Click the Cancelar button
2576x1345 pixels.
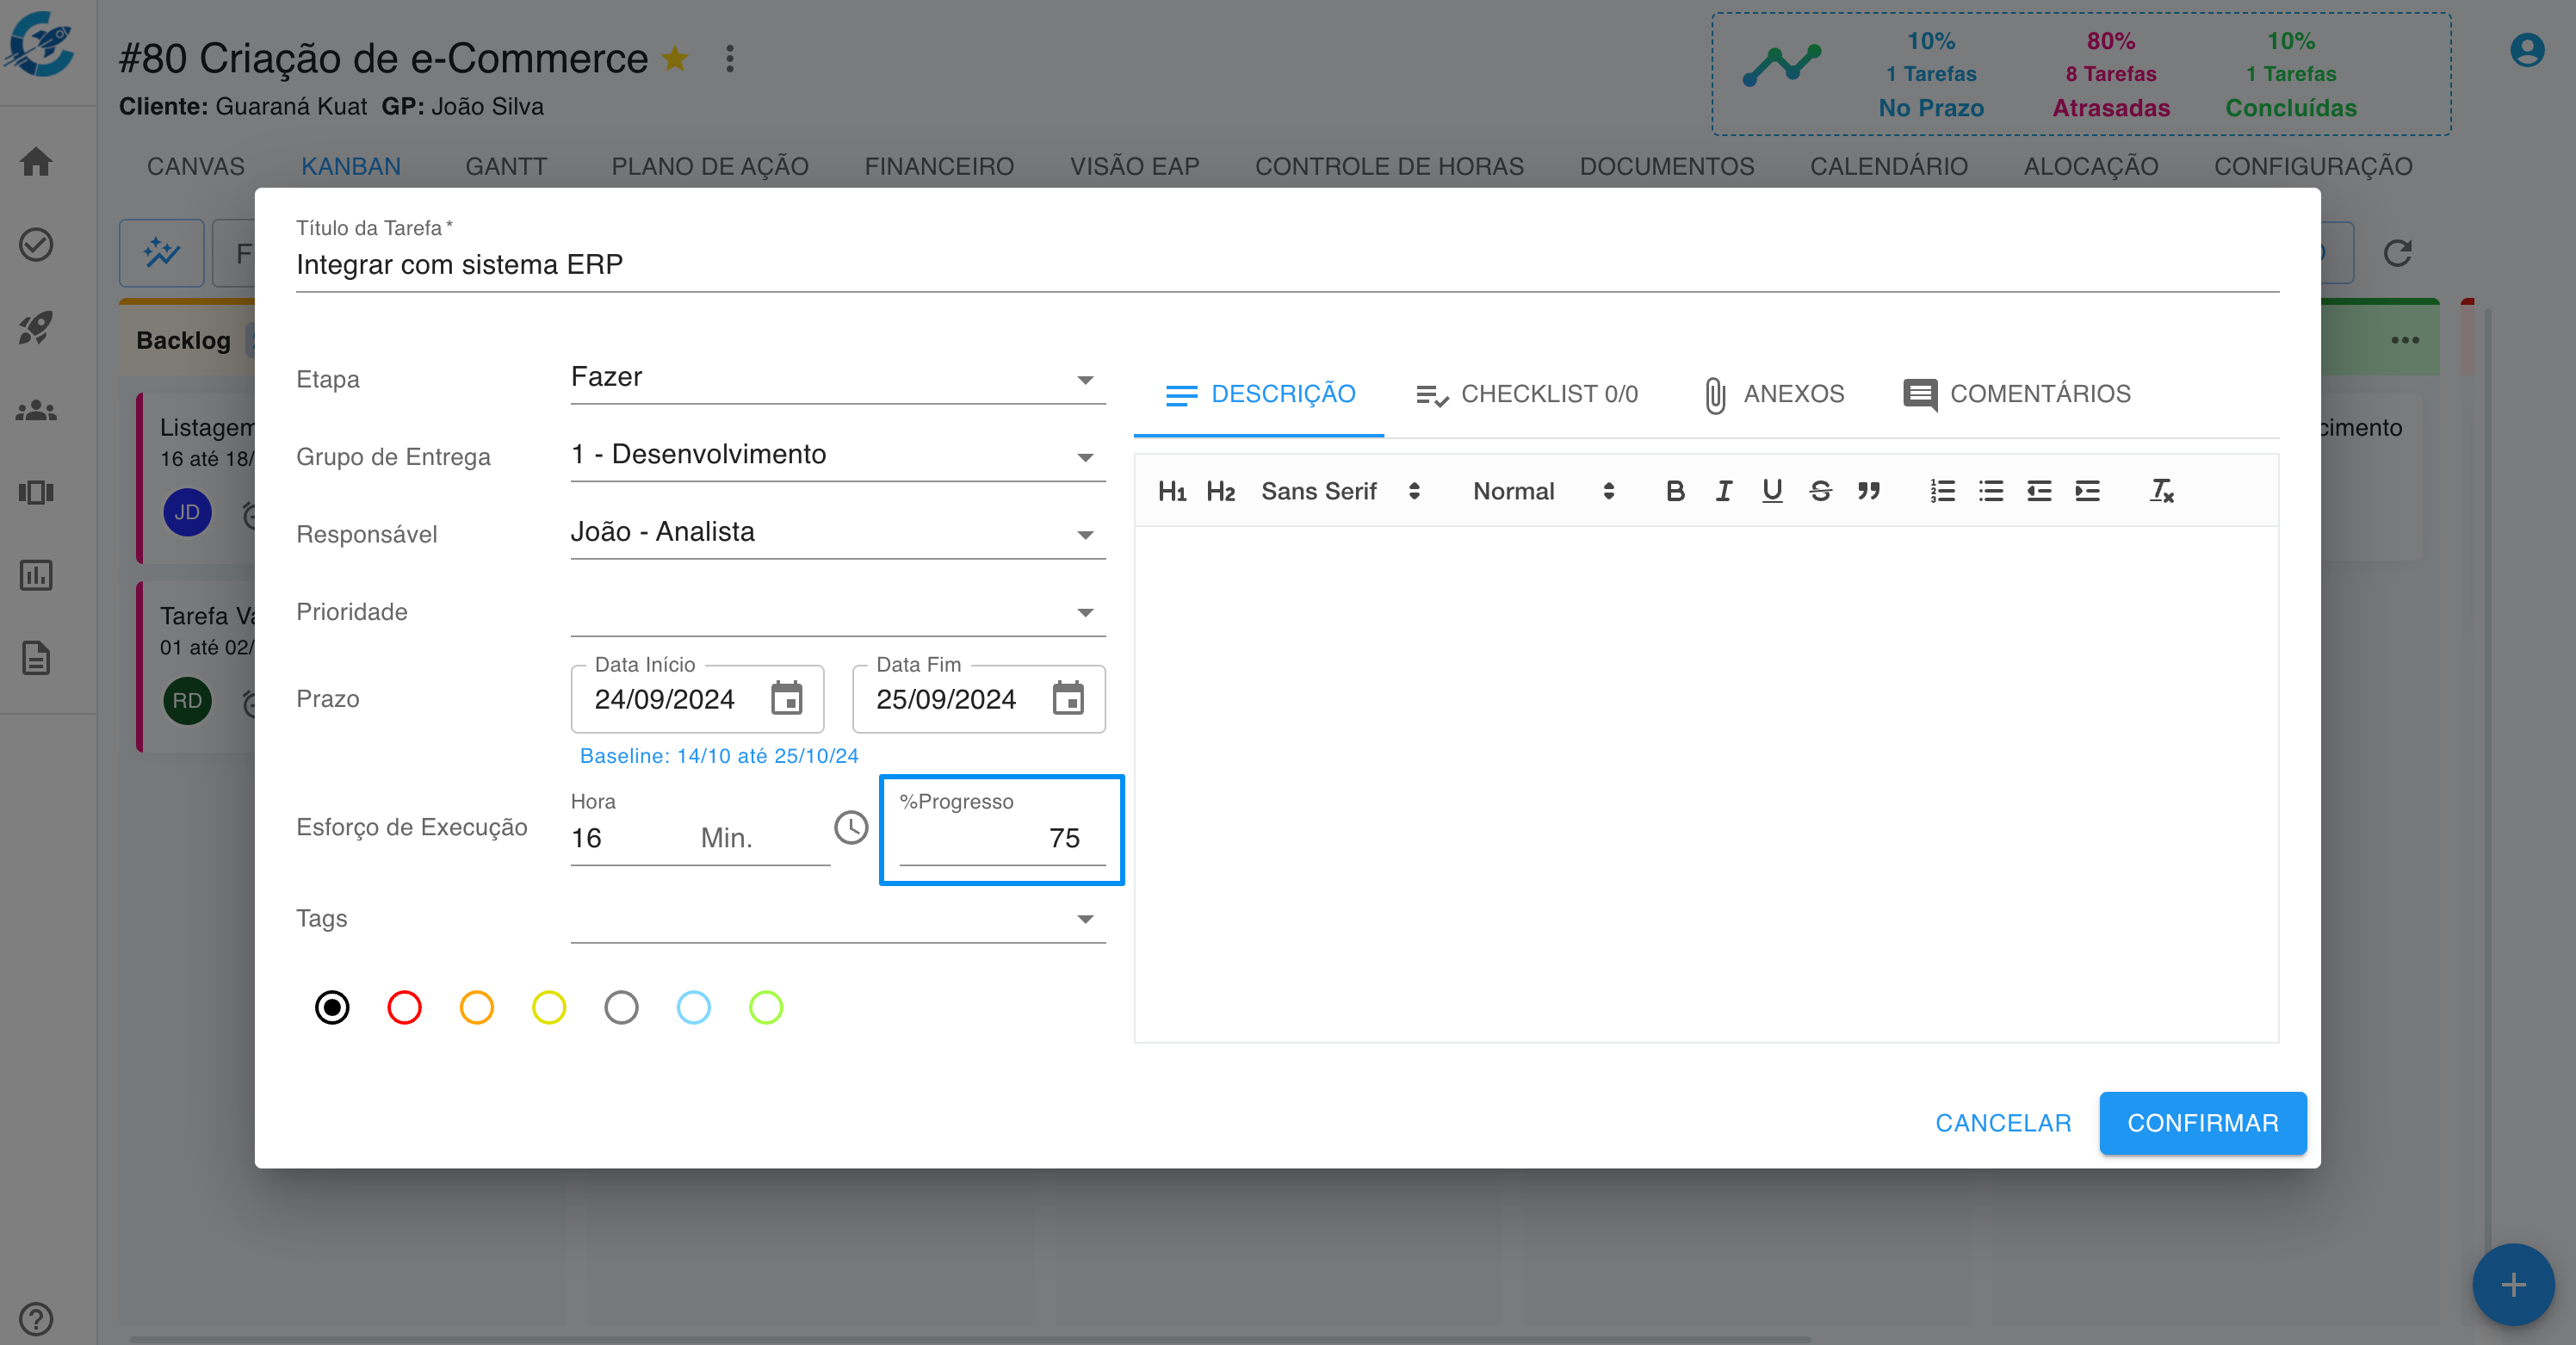pos(2003,1123)
